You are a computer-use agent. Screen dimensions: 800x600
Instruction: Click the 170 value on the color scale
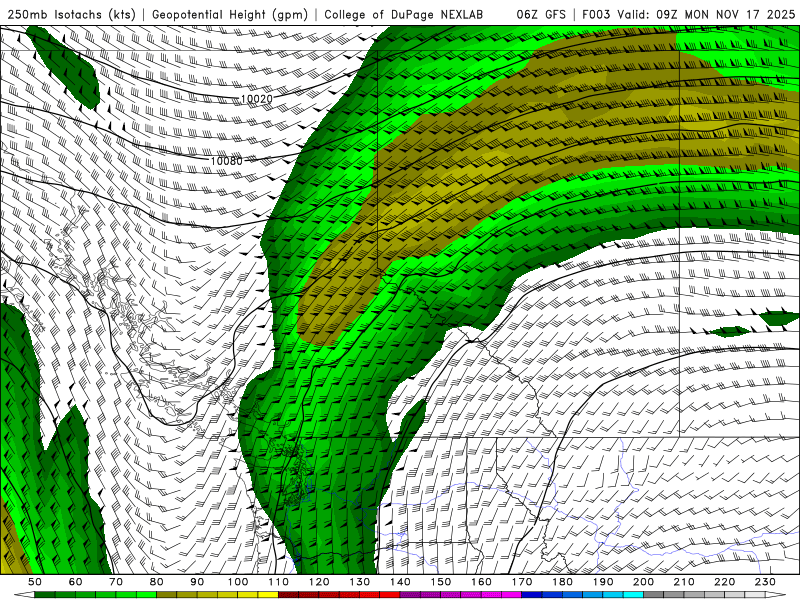(x=522, y=582)
